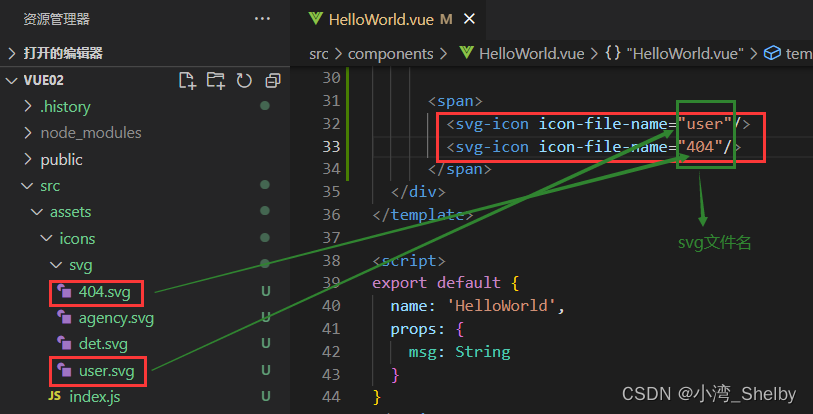Click the Vue icon on HelloWorld.vue tab
813x414 pixels.
[x=316, y=19]
